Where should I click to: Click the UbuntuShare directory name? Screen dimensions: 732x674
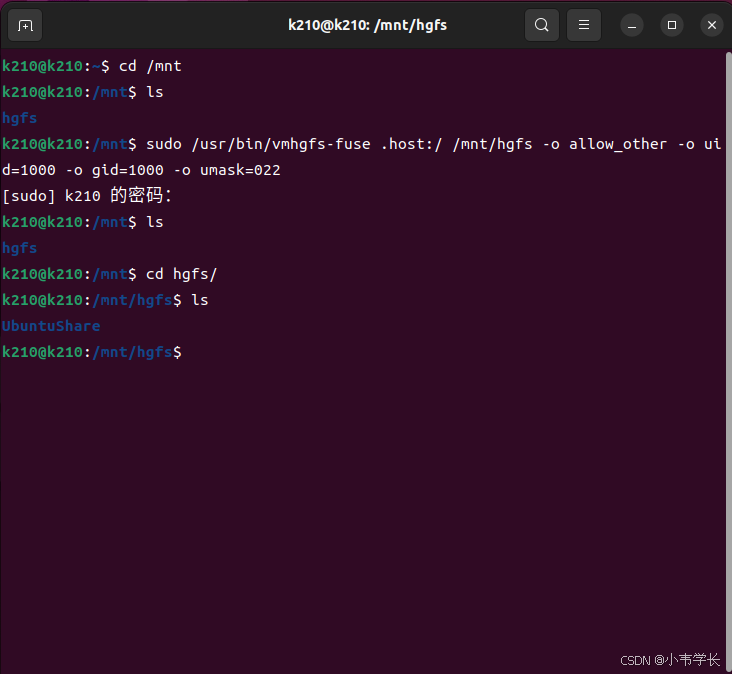coord(51,326)
